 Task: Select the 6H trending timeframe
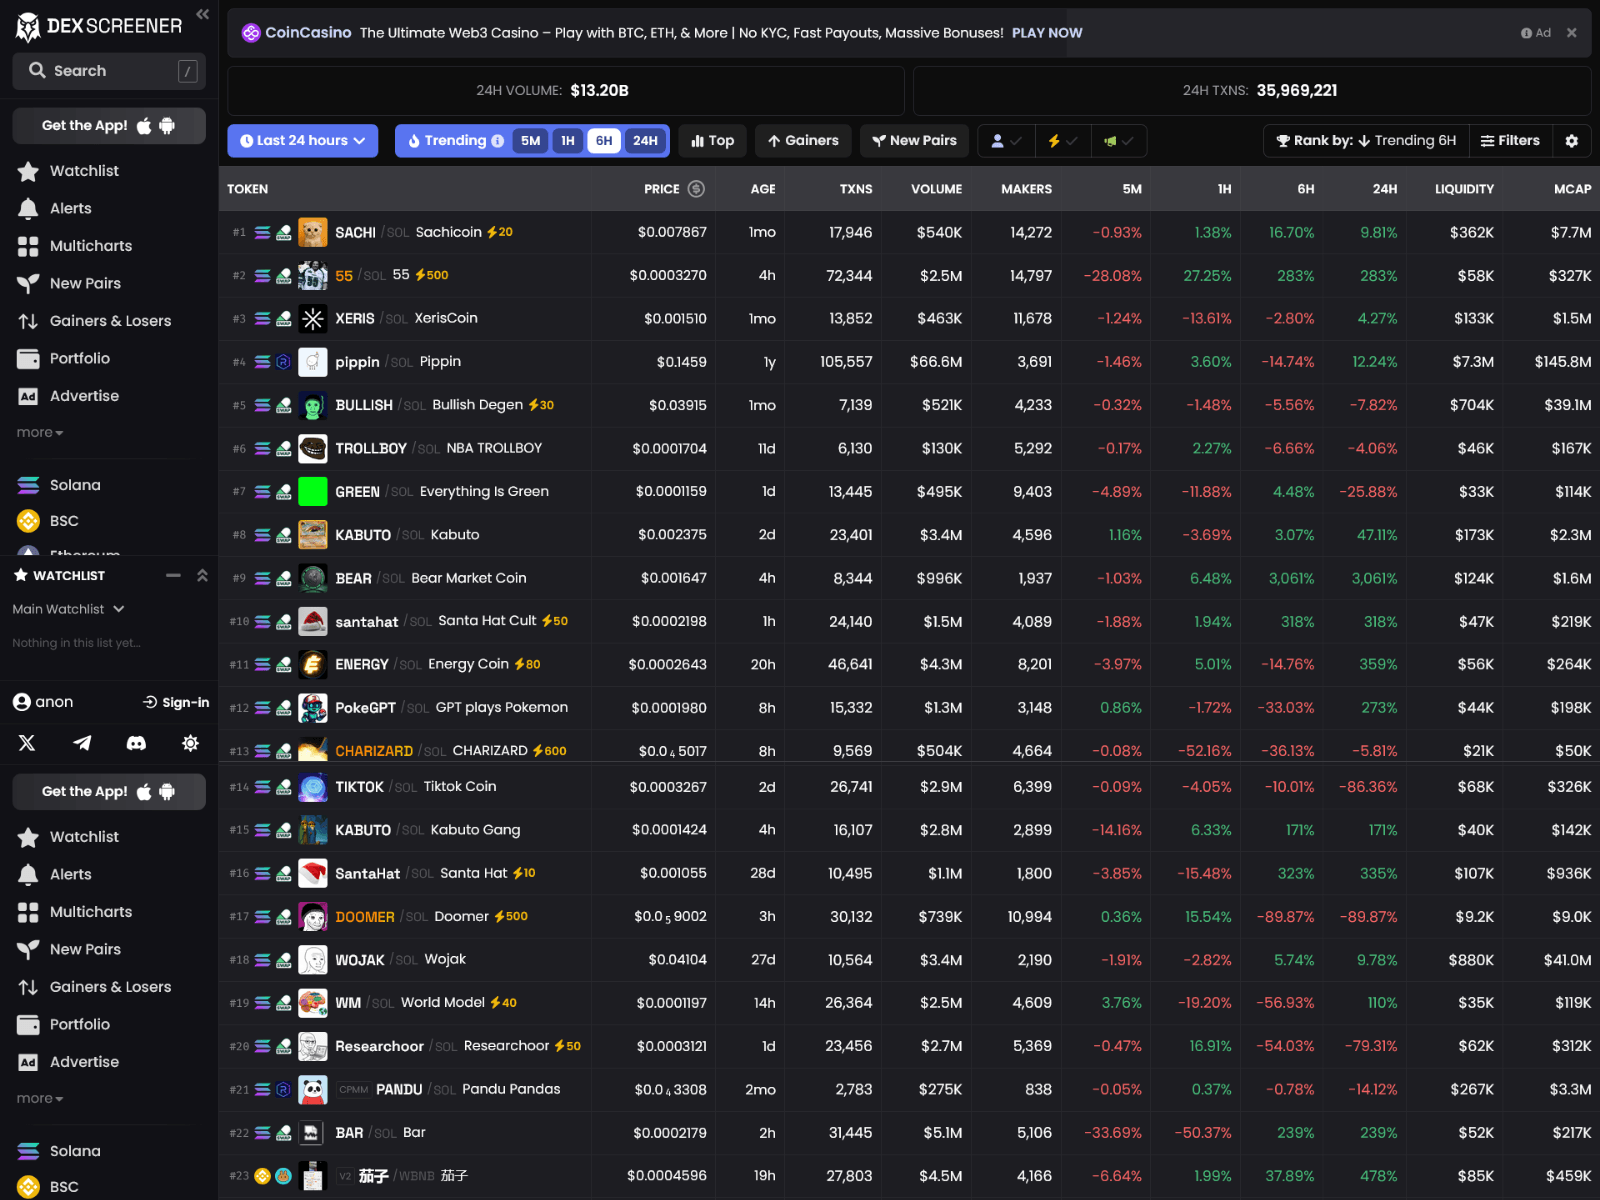coord(604,141)
